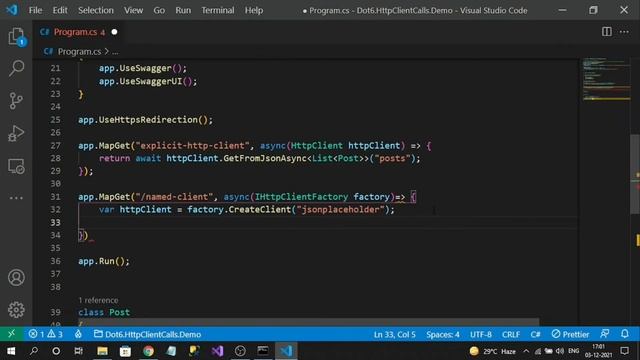This screenshot has height=360, width=640.
Task: Click app.Run(); on line 36
Action: pyautogui.click(x=104, y=261)
